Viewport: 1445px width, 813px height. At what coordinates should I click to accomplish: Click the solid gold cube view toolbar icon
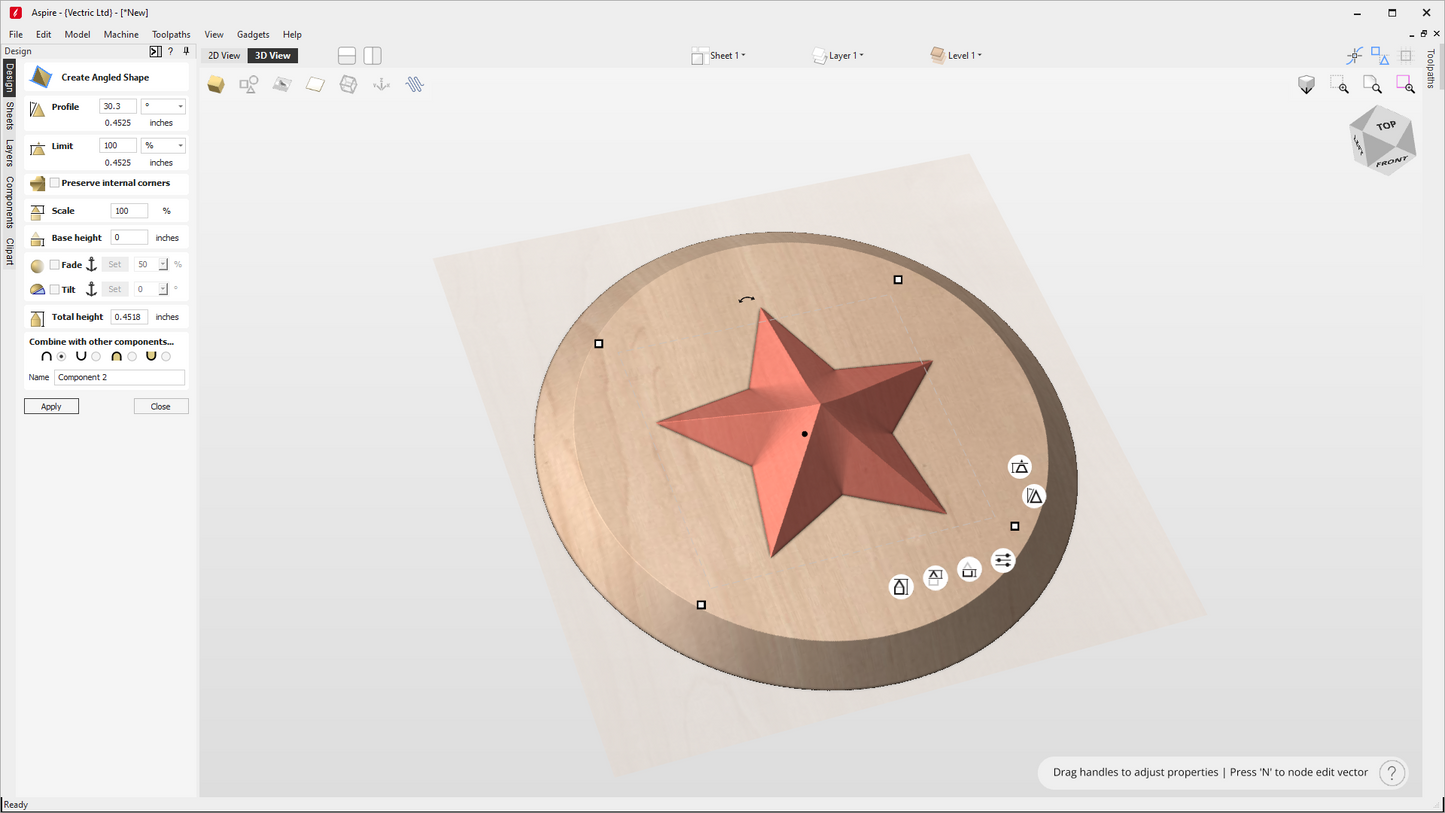[216, 85]
